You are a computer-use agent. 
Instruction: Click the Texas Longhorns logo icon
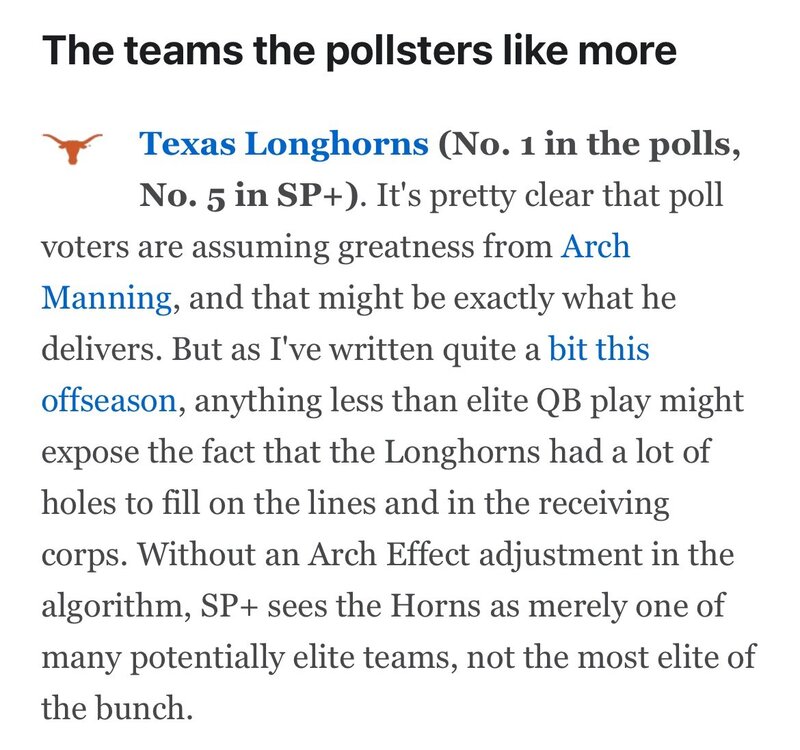tap(74, 148)
